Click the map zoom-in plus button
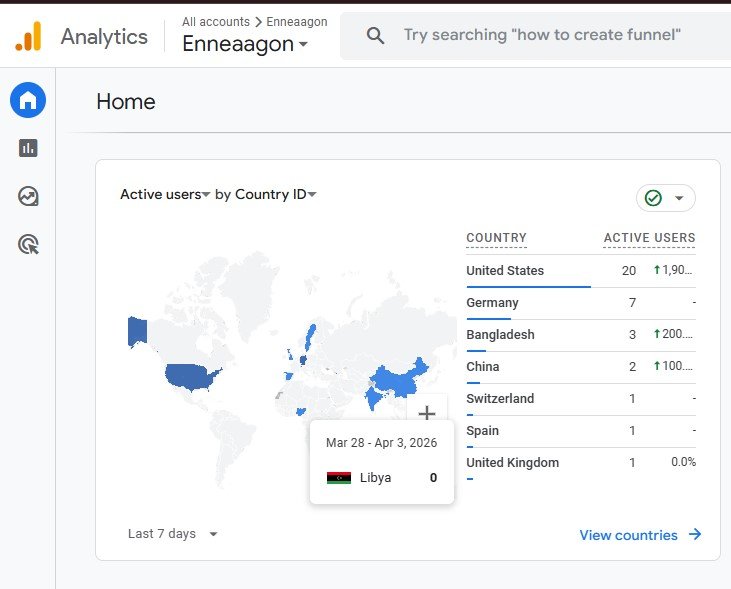The image size is (731, 589). 427,413
